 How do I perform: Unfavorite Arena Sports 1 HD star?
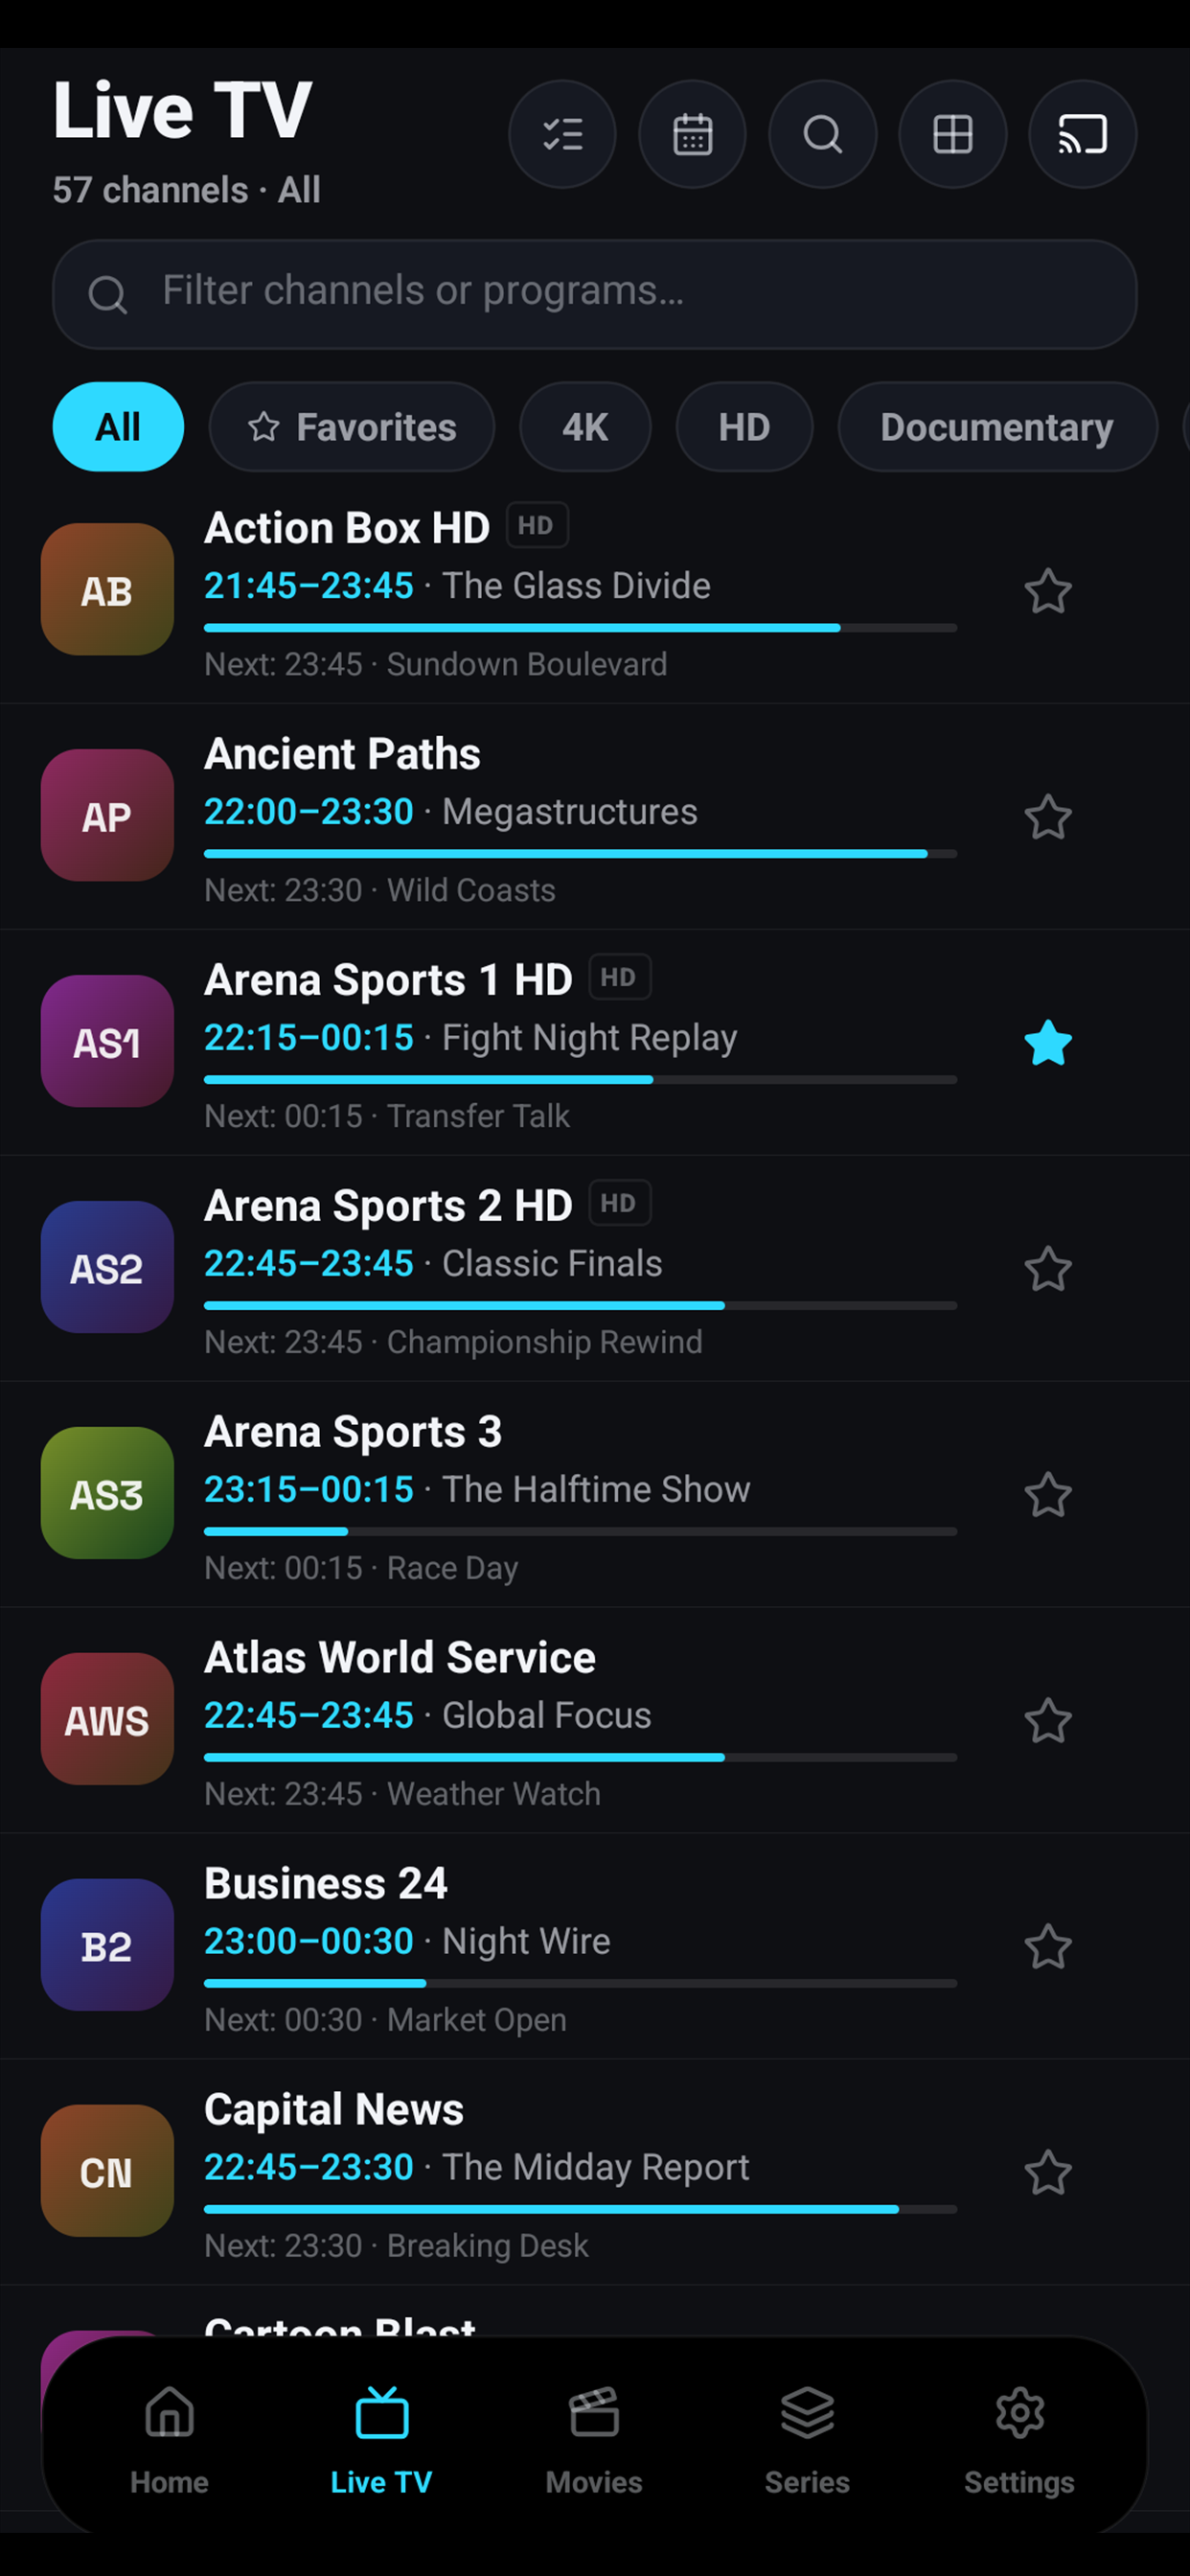click(1048, 1043)
